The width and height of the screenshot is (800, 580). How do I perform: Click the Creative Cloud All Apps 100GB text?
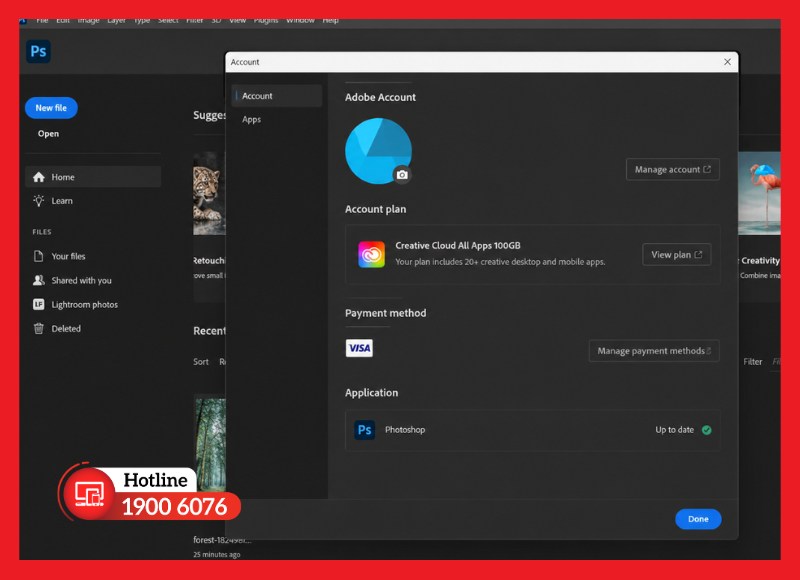tap(458, 245)
